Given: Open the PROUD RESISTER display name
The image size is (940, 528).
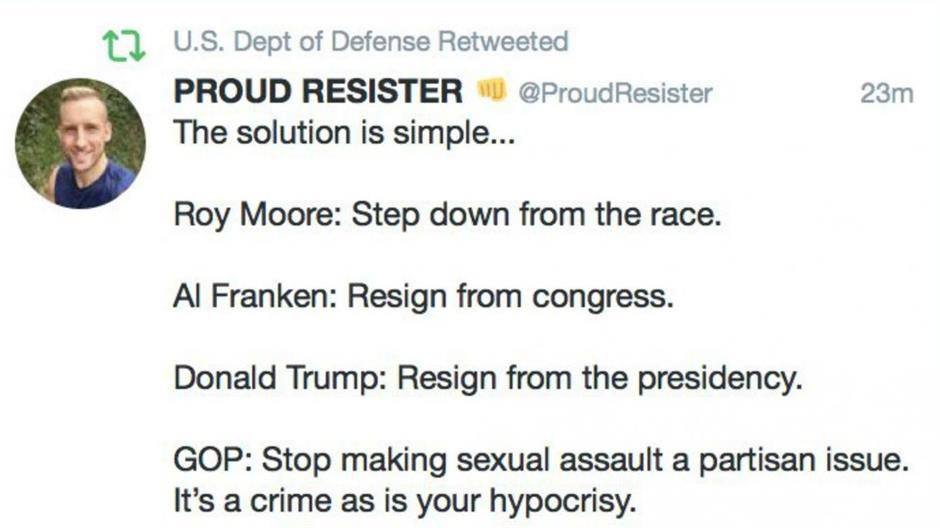Looking at the screenshot, I should 318,93.
